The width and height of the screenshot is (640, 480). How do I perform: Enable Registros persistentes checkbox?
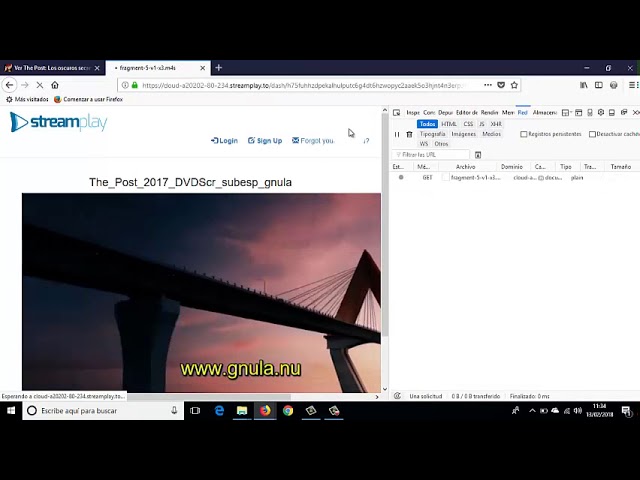[524, 134]
